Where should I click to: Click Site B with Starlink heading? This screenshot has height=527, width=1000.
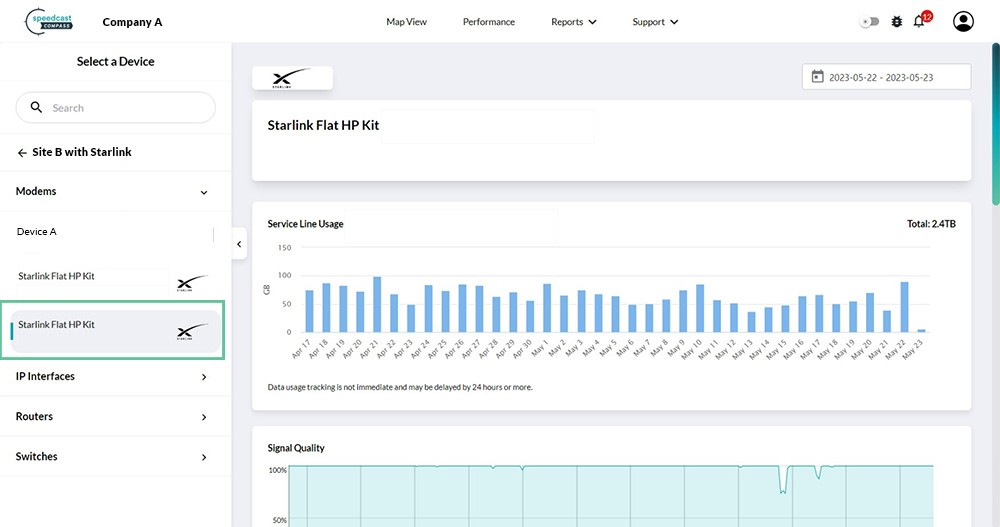82,152
